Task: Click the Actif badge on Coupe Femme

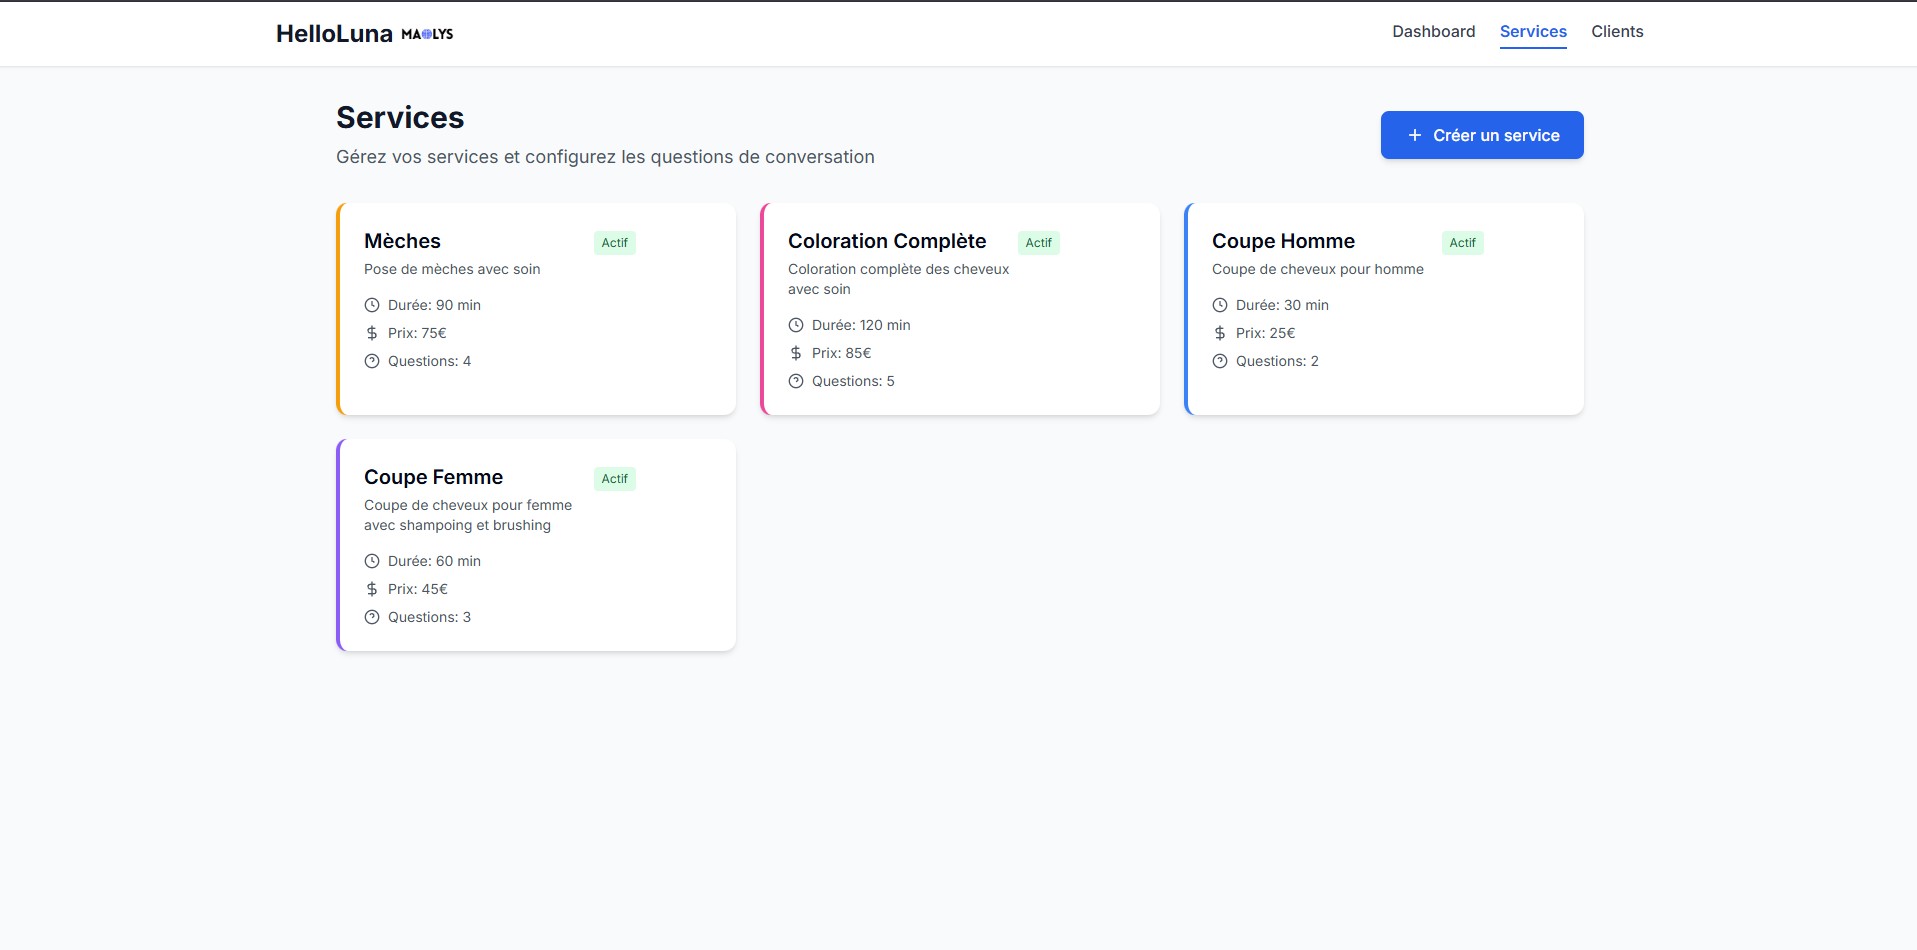Action: point(615,479)
